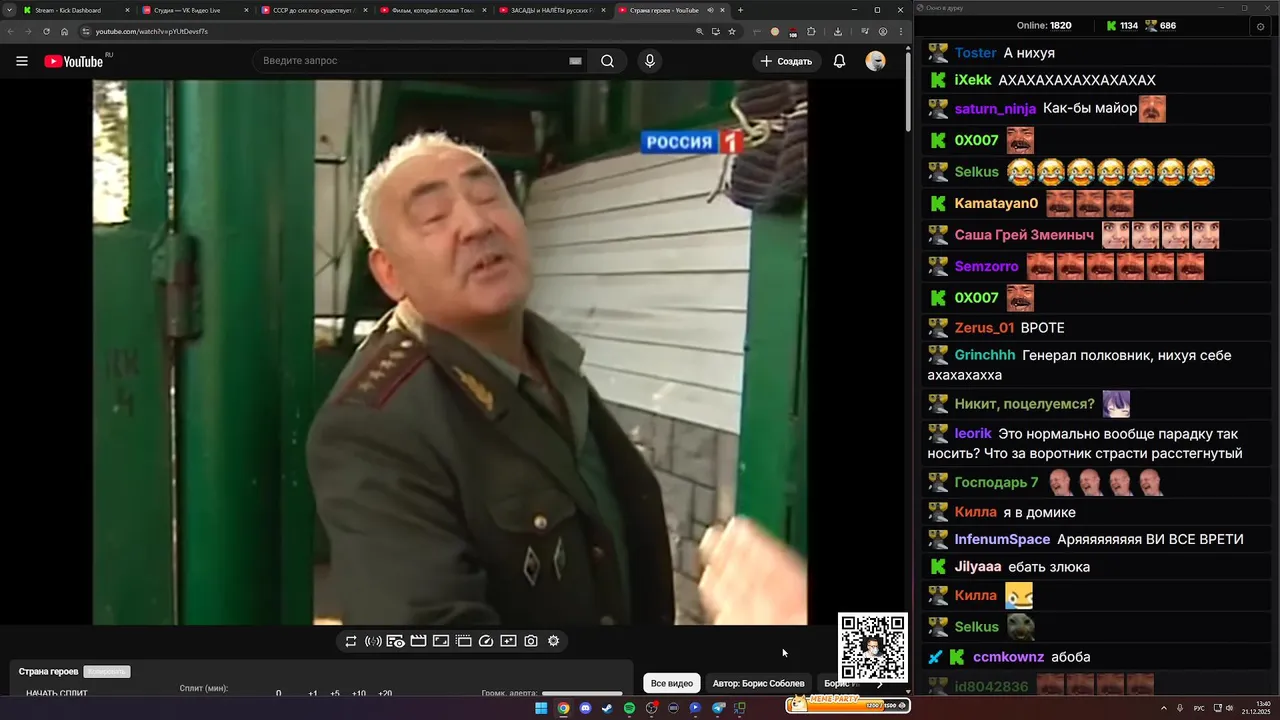Select the 'Все видео' chip

(672, 683)
